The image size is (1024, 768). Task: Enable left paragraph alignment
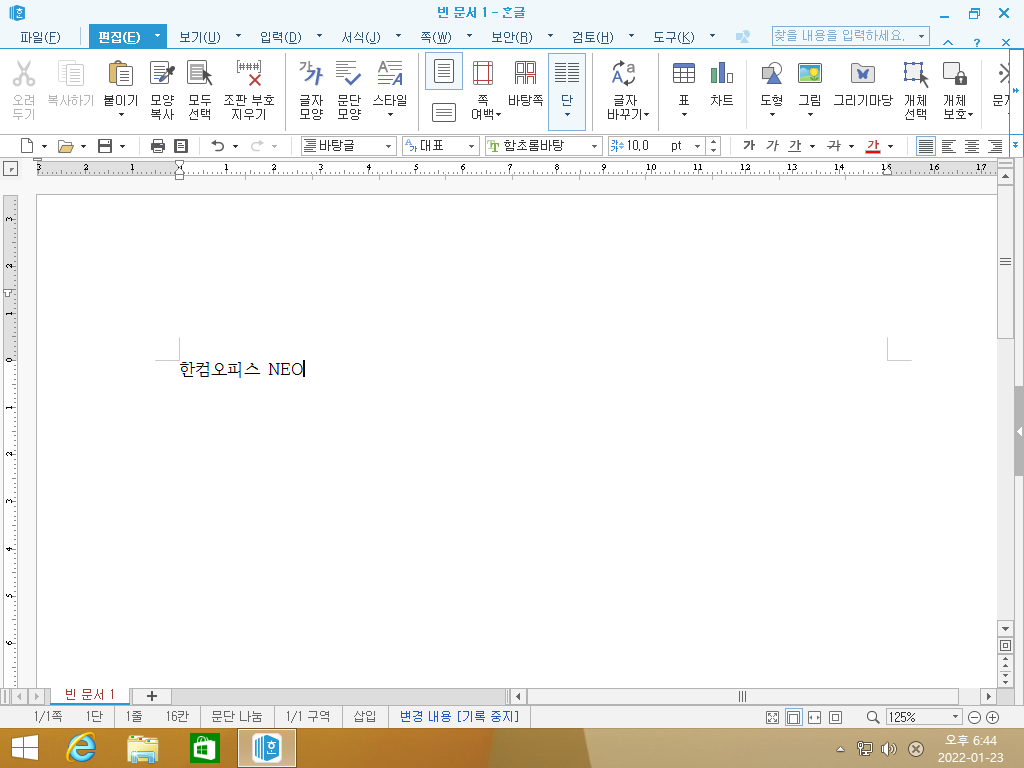tap(949, 146)
